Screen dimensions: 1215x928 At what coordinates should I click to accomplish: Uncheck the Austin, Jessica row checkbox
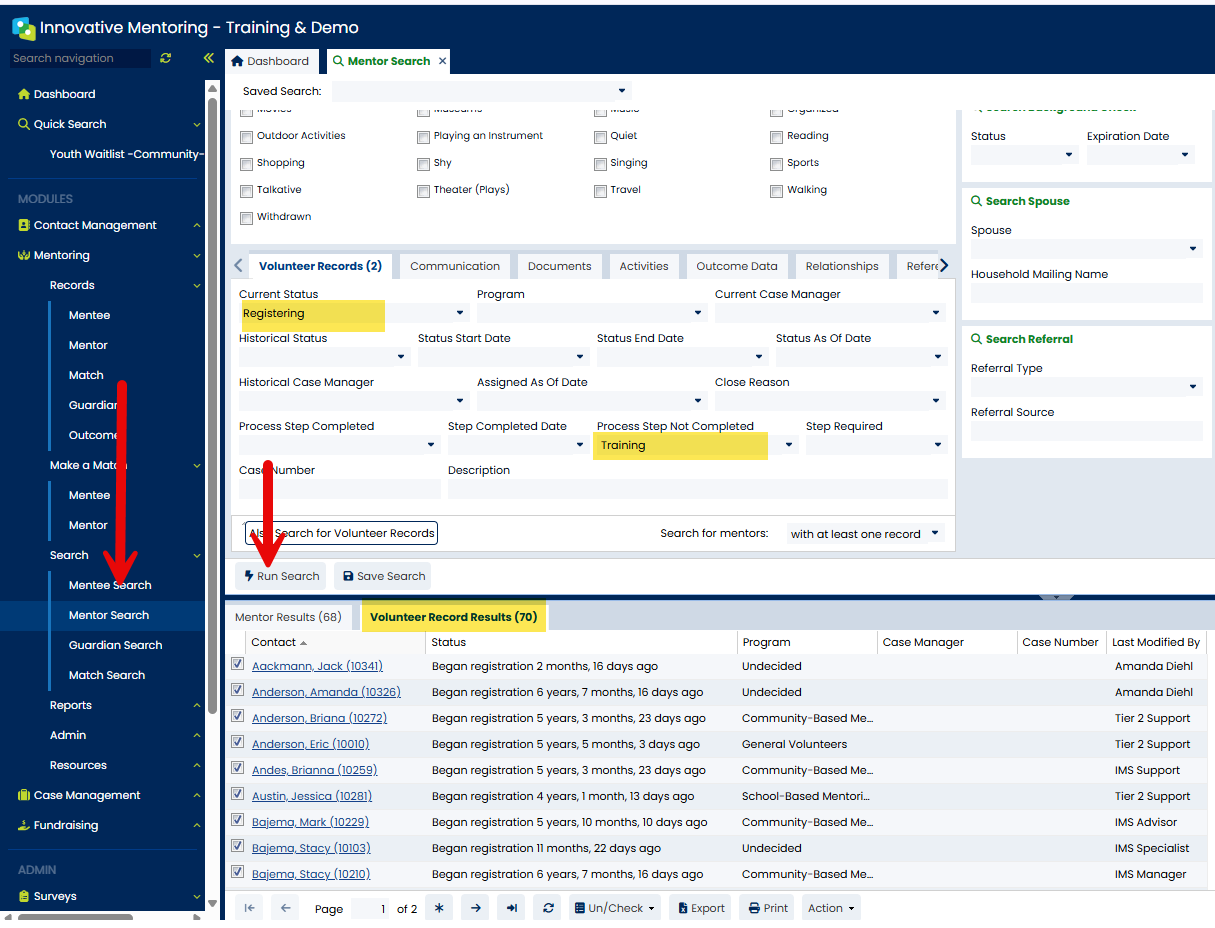coord(237,794)
